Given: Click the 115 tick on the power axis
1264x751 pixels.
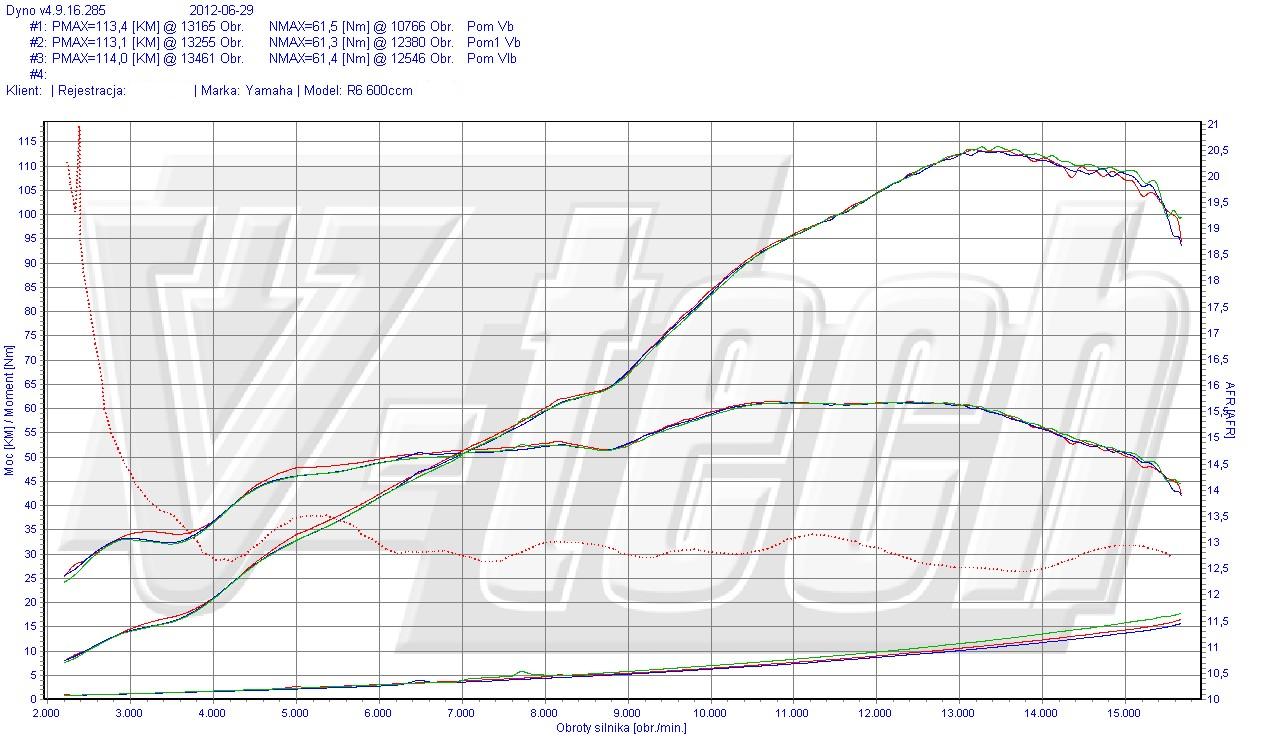Looking at the screenshot, I should pos(28,142).
